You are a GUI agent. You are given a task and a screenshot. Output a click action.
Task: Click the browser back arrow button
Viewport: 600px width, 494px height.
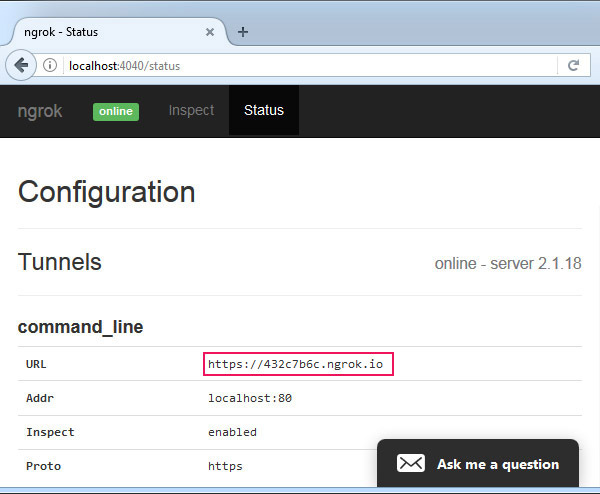coord(21,65)
